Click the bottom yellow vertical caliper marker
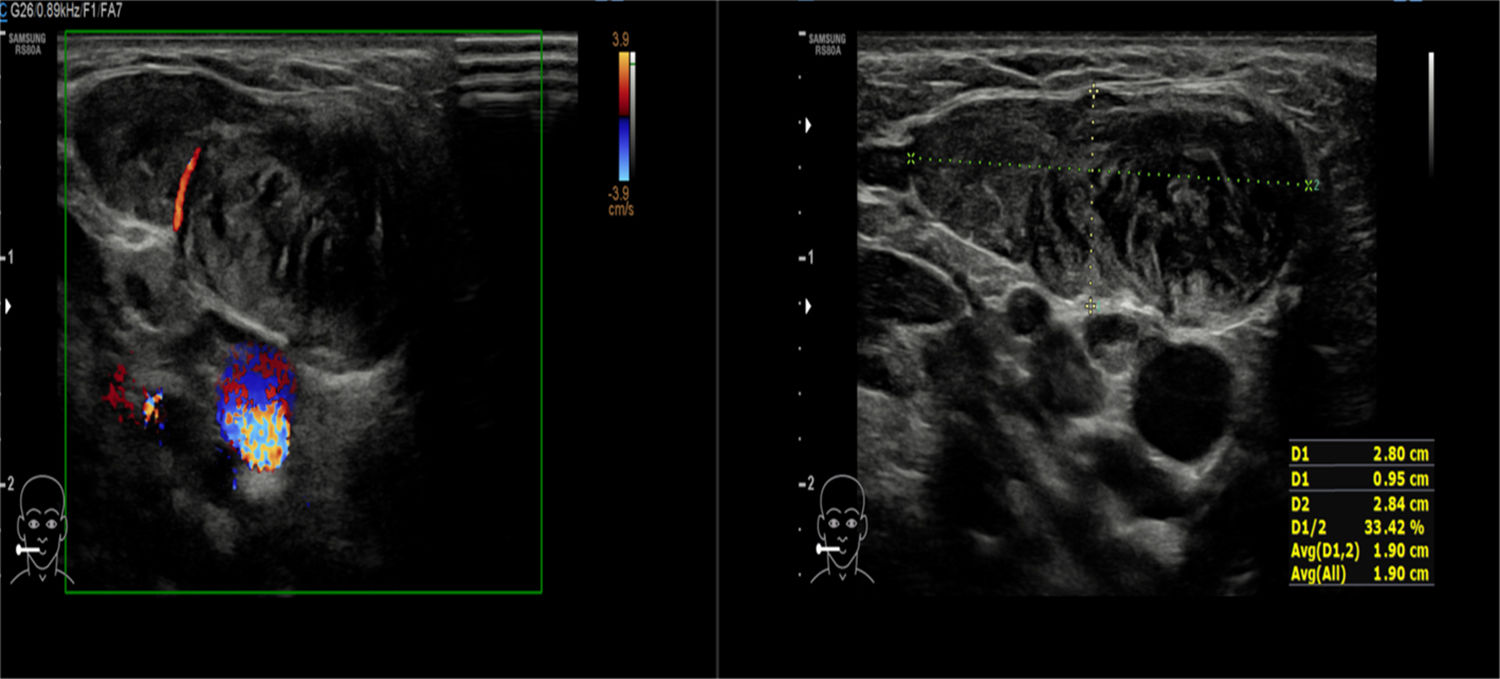 1091,305
